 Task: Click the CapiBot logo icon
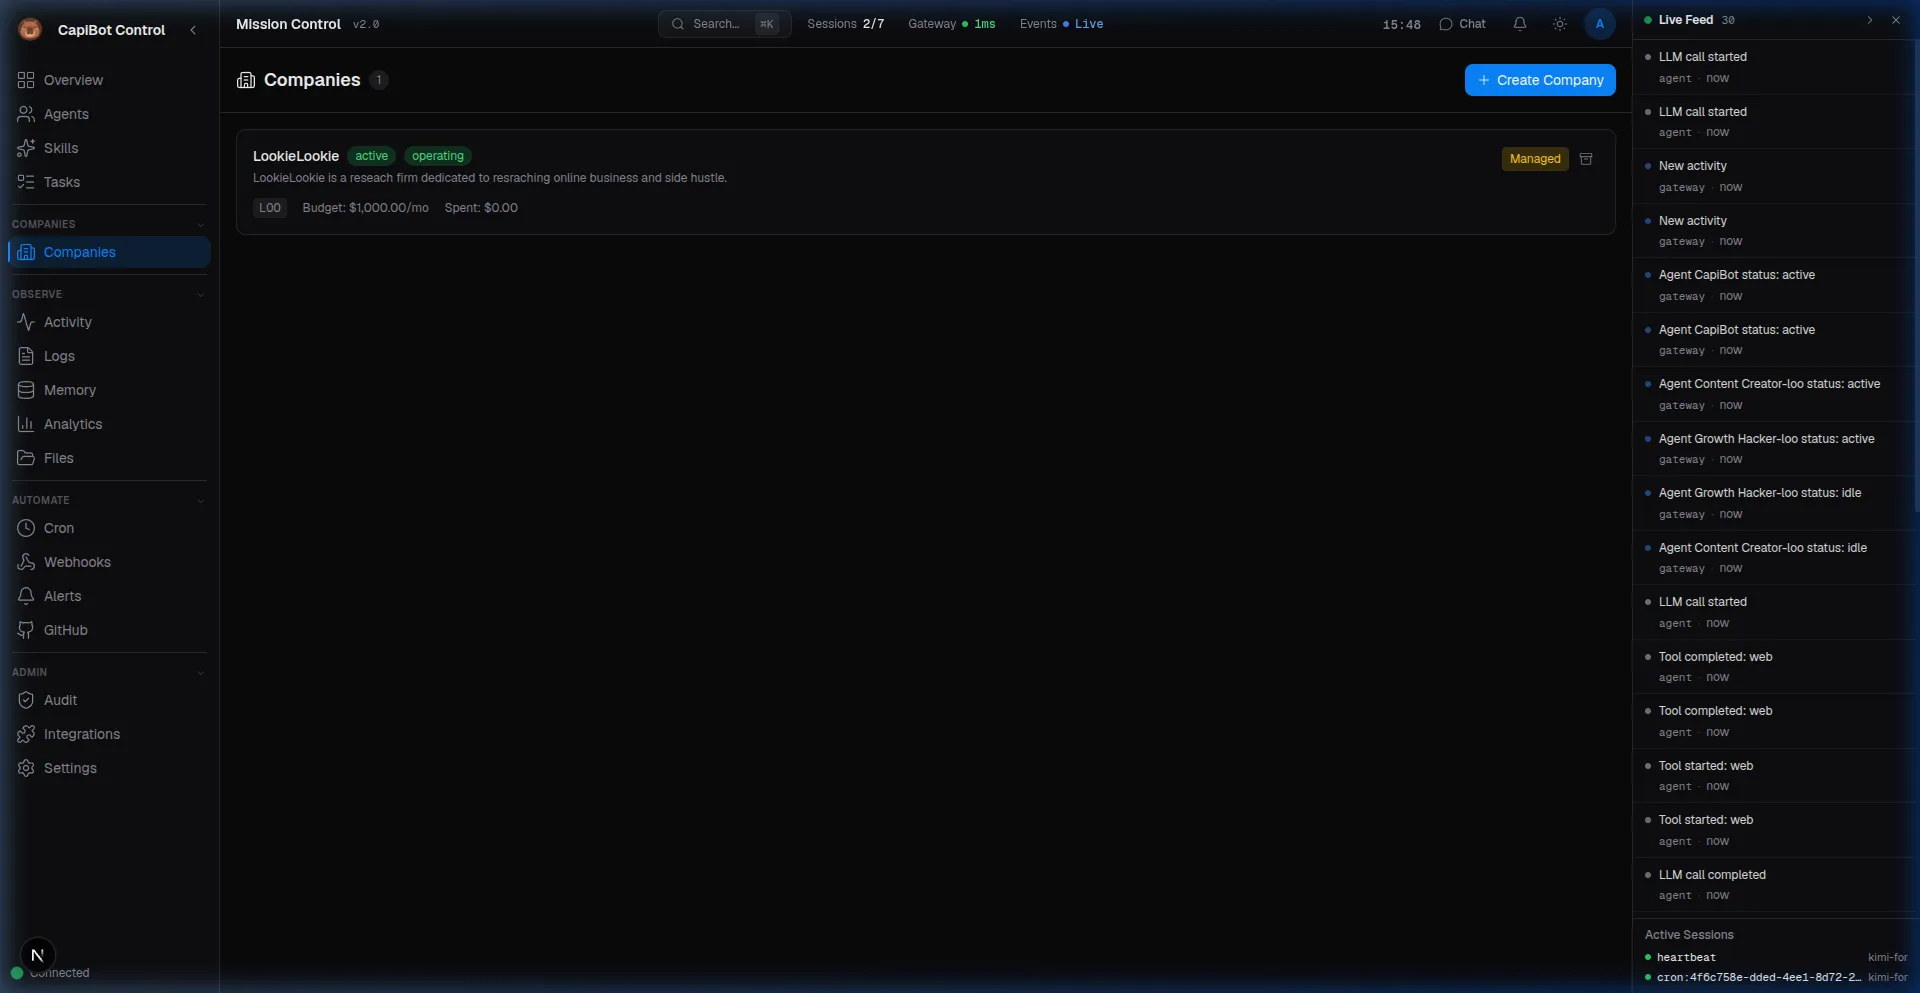[30, 30]
